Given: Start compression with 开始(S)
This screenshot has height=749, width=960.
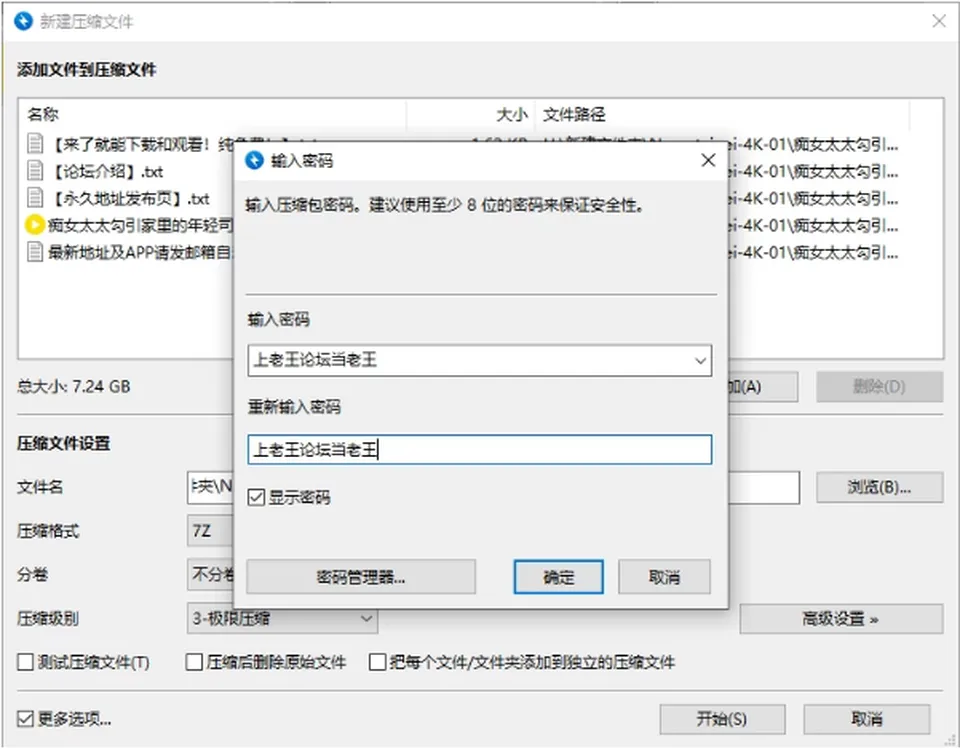Looking at the screenshot, I should coord(722,719).
